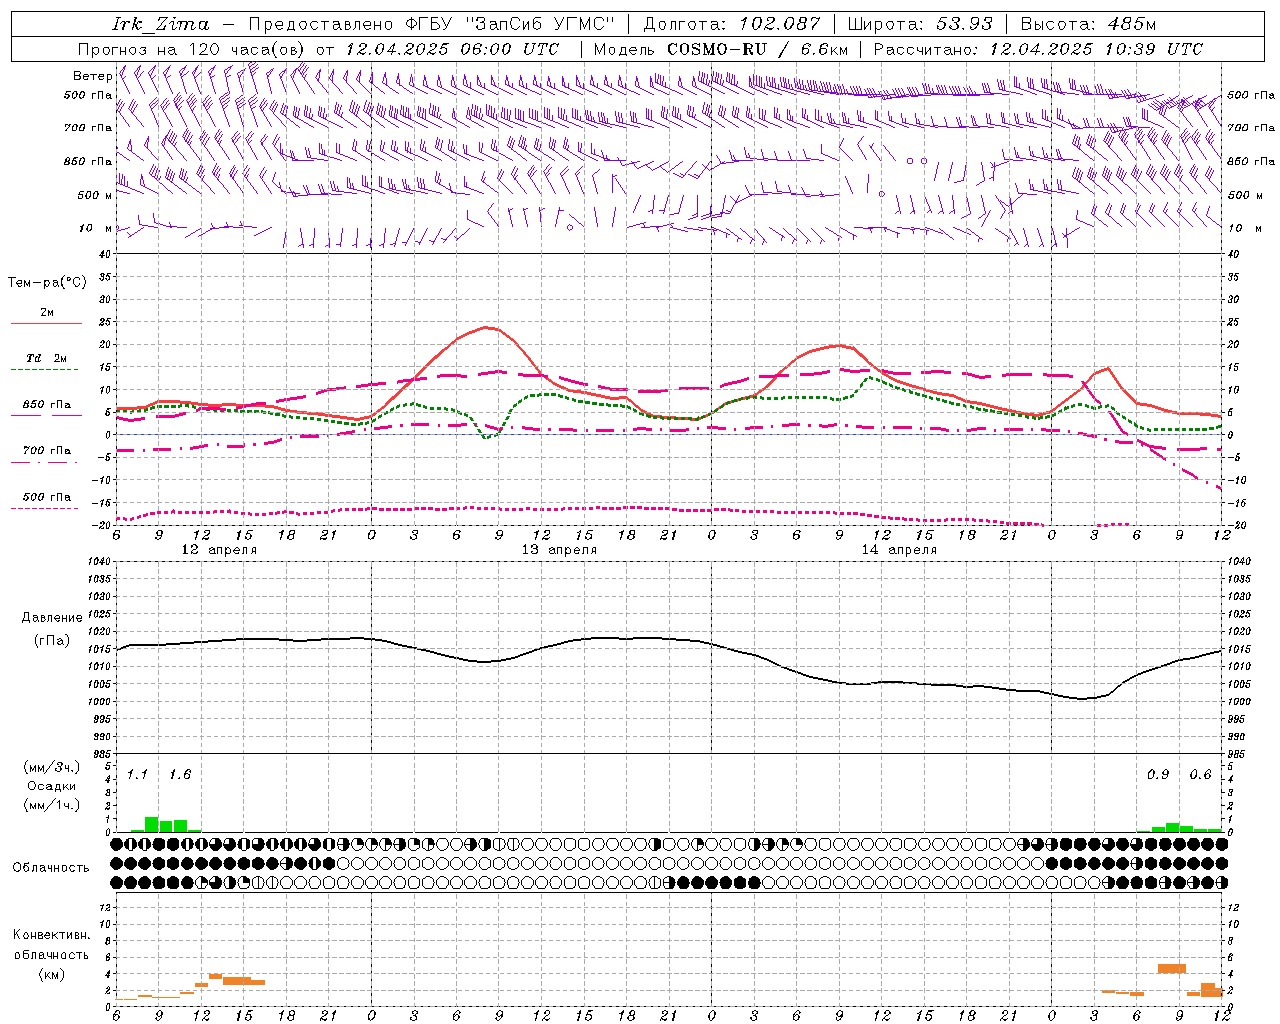
Task: Click the 3-hour precipitation value '1.6'
Action: 180,774
